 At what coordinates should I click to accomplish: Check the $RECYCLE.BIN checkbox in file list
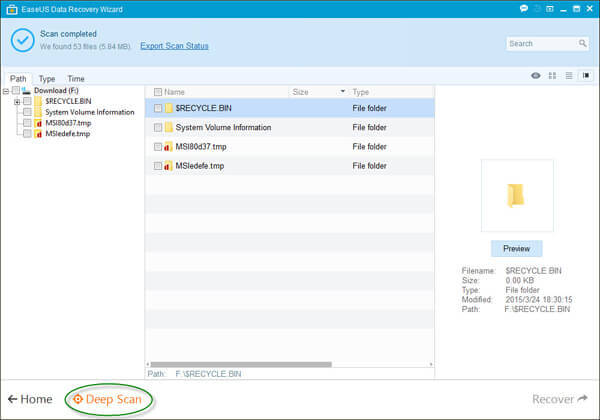pyautogui.click(x=158, y=108)
